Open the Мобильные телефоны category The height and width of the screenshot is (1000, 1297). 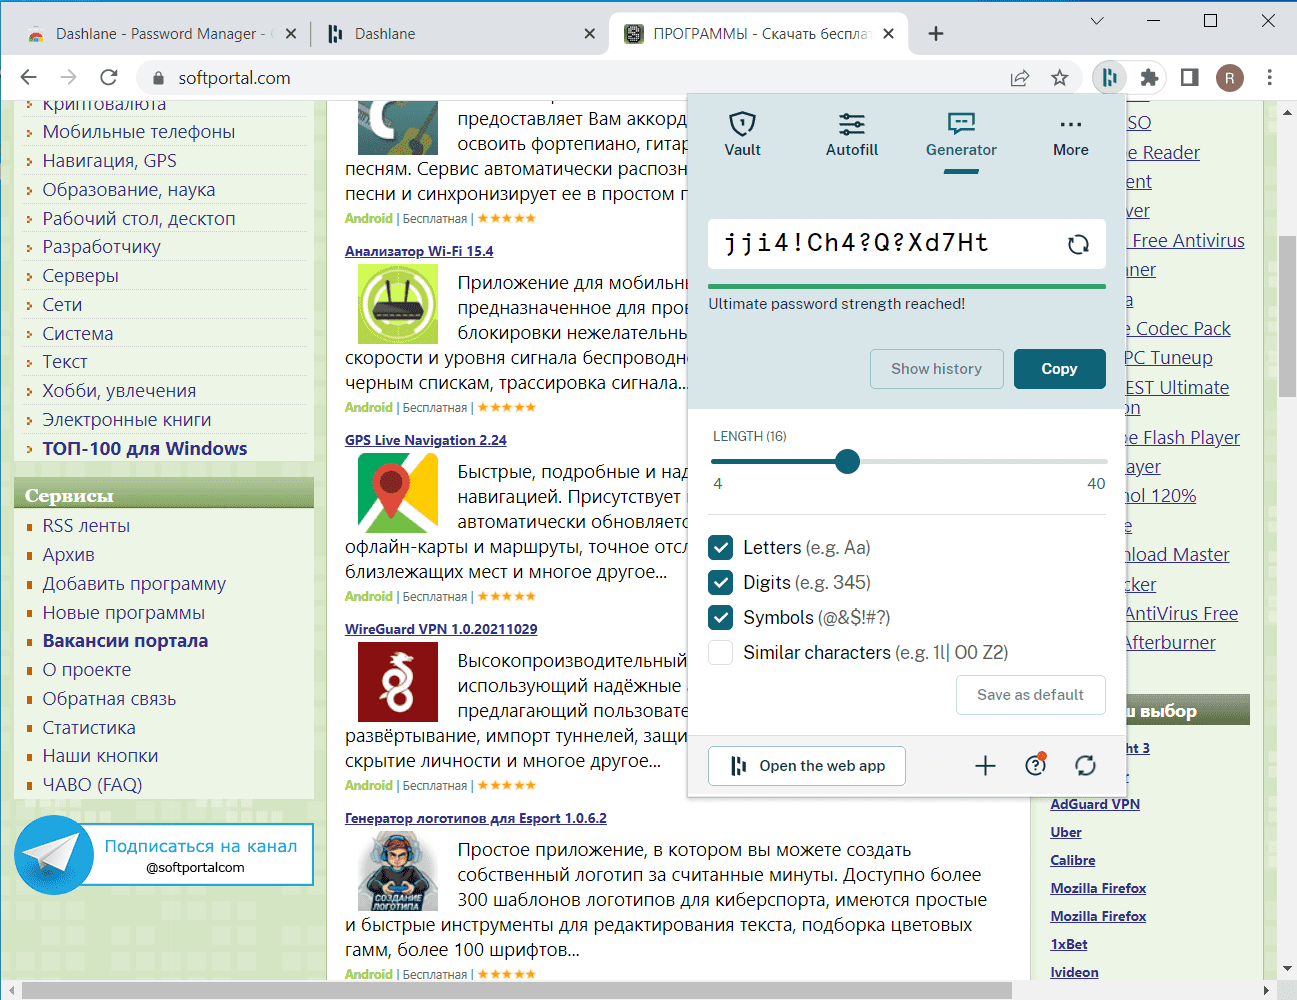(139, 132)
